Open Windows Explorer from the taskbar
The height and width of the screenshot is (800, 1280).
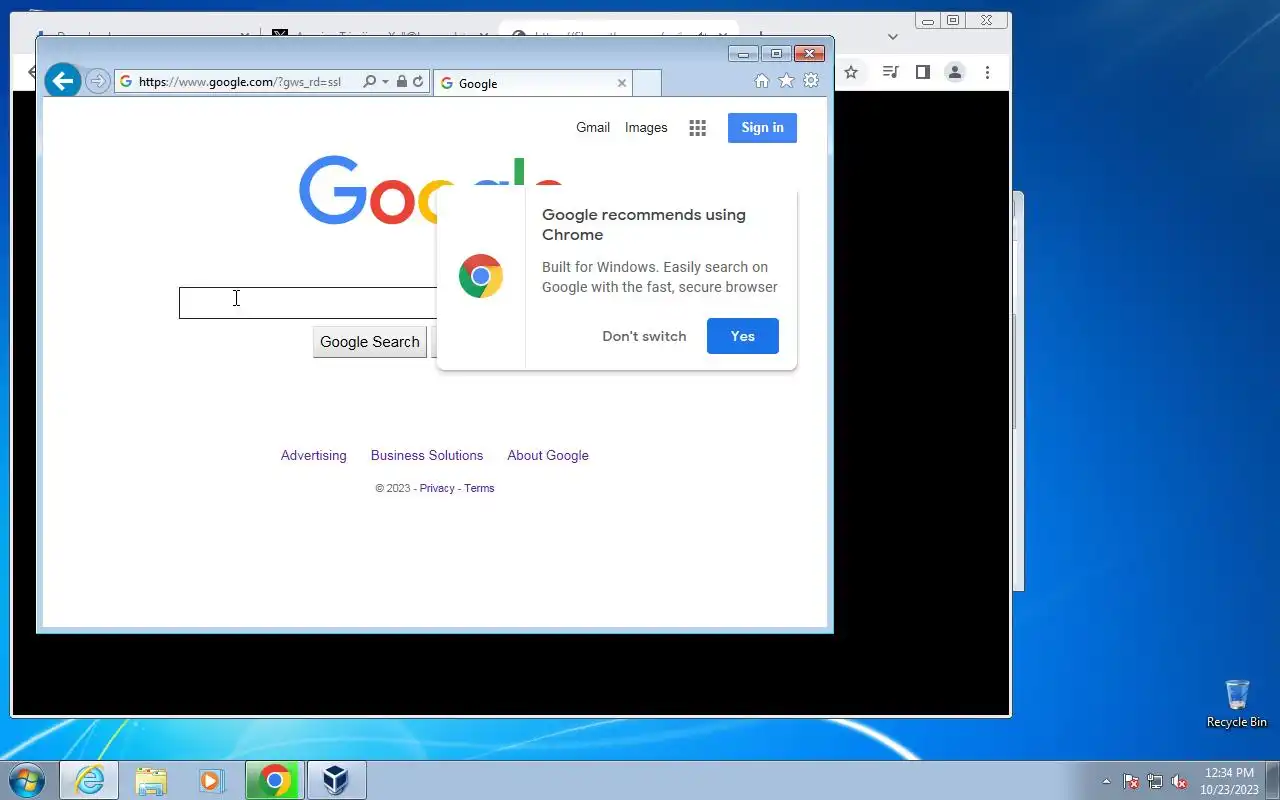pos(151,780)
